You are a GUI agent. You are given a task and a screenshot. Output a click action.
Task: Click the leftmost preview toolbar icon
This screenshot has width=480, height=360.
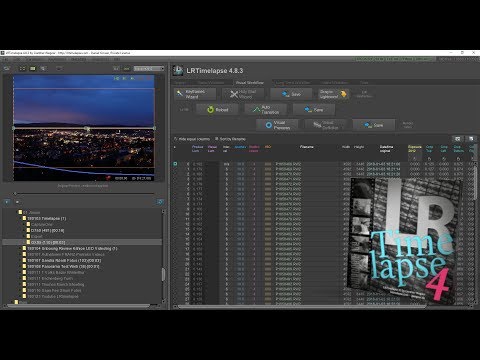[7, 68]
